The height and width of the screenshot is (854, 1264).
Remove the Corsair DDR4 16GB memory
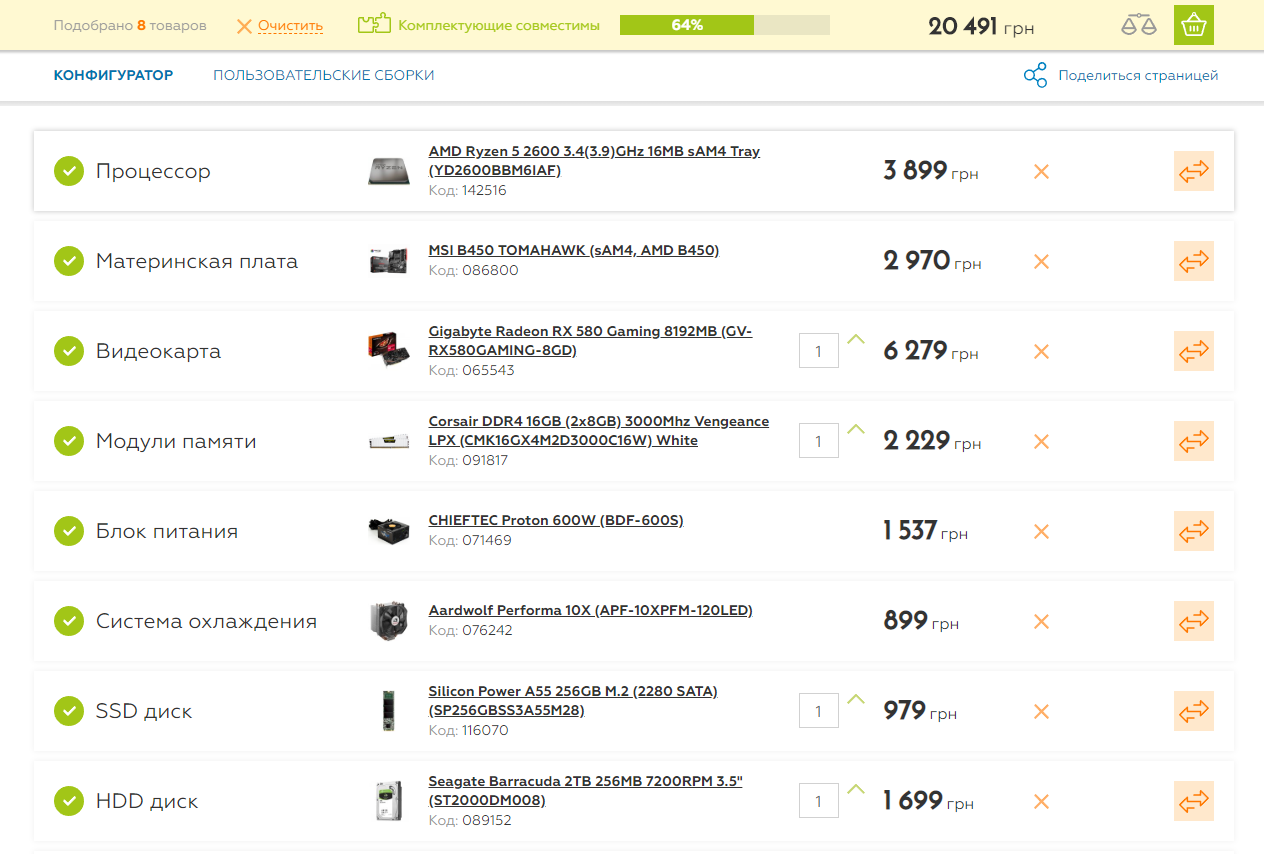tap(1041, 441)
